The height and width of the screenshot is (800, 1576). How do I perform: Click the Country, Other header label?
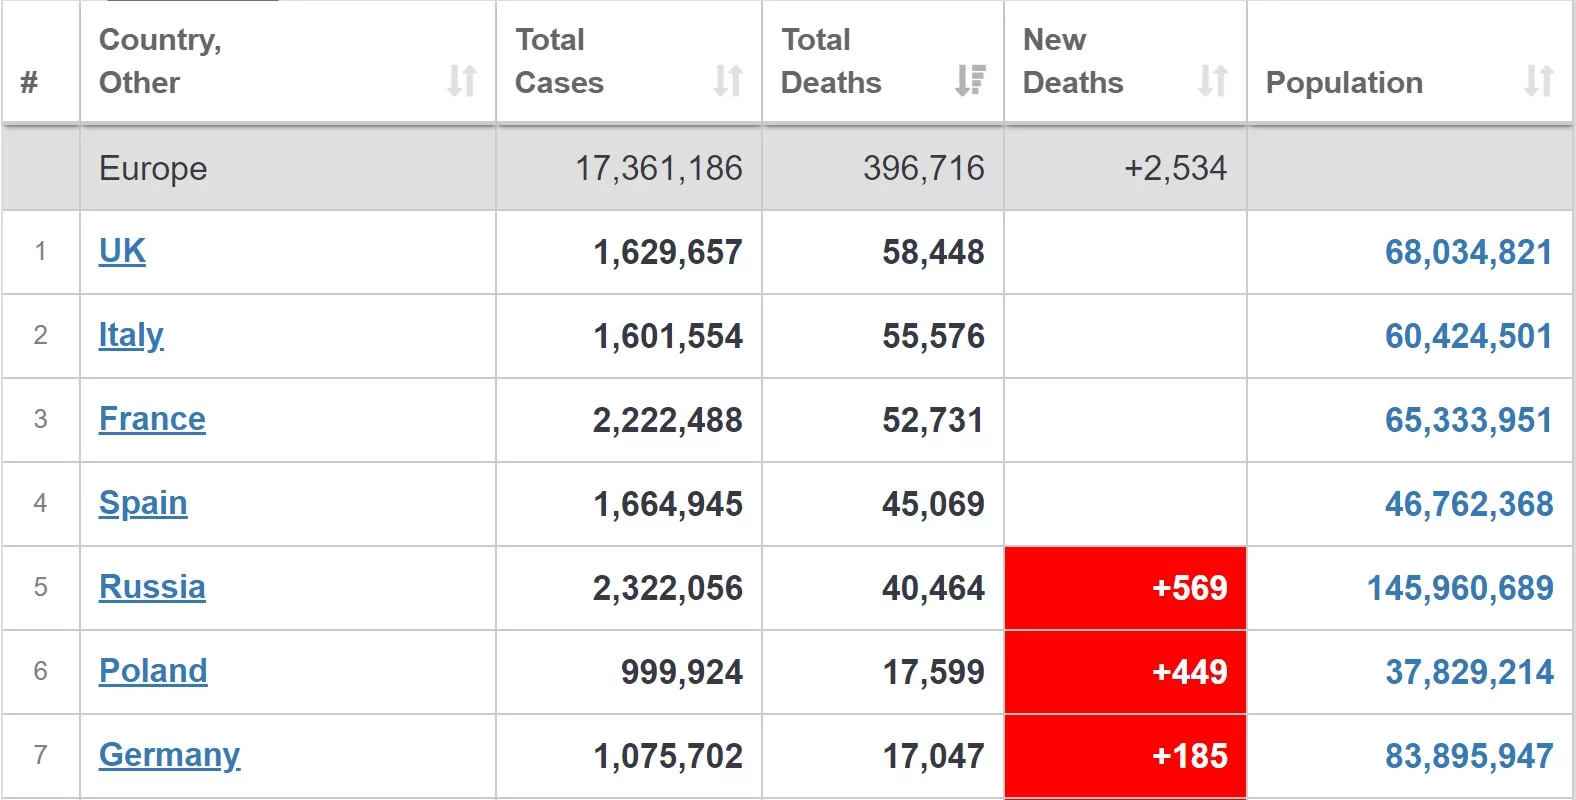pyautogui.click(x=160, y=61)
